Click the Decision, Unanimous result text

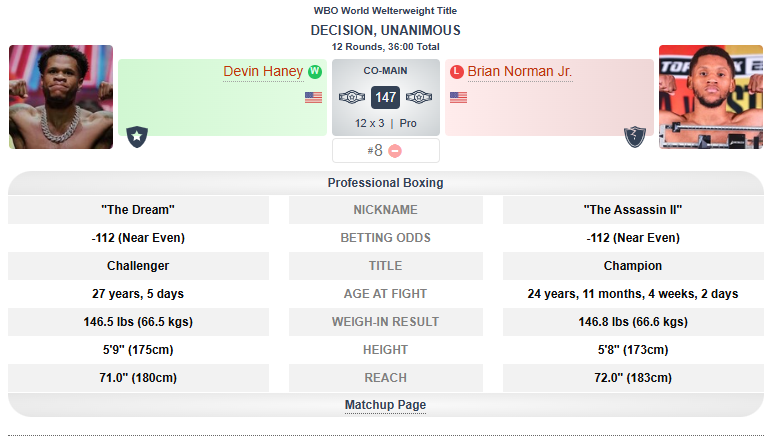tap(385, 31)
